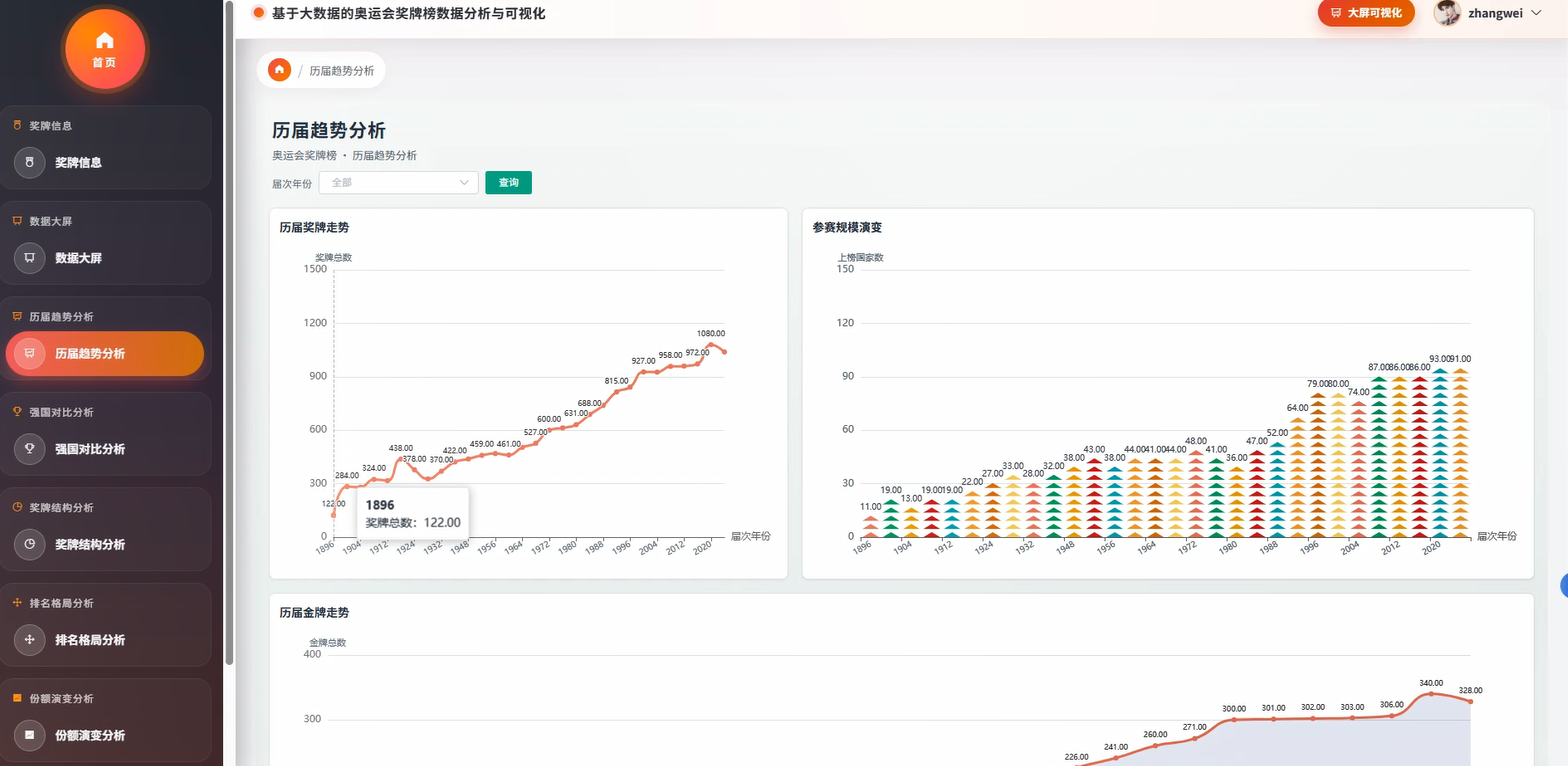
Task: Go to 首页 via the orange home circle
Action: (105, 48)
